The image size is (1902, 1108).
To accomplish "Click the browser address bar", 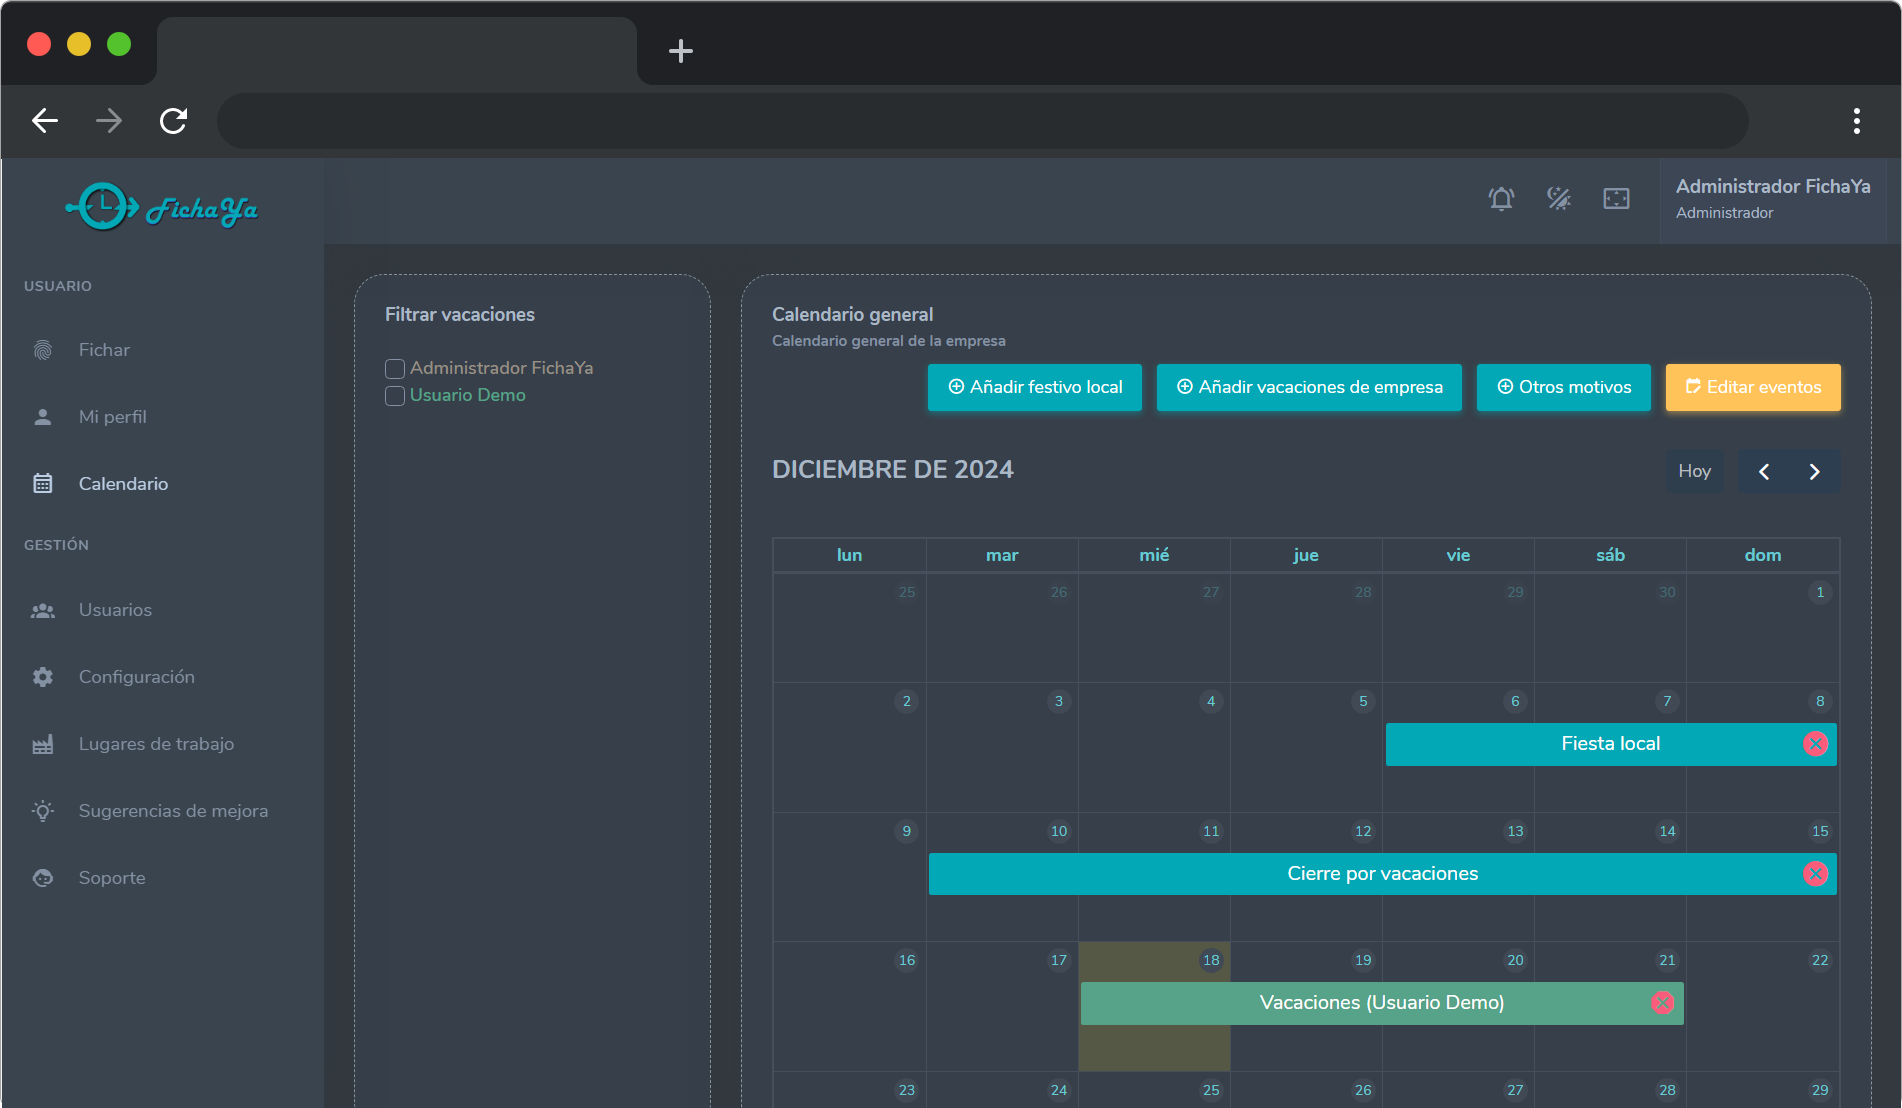I will coord(982,121).
